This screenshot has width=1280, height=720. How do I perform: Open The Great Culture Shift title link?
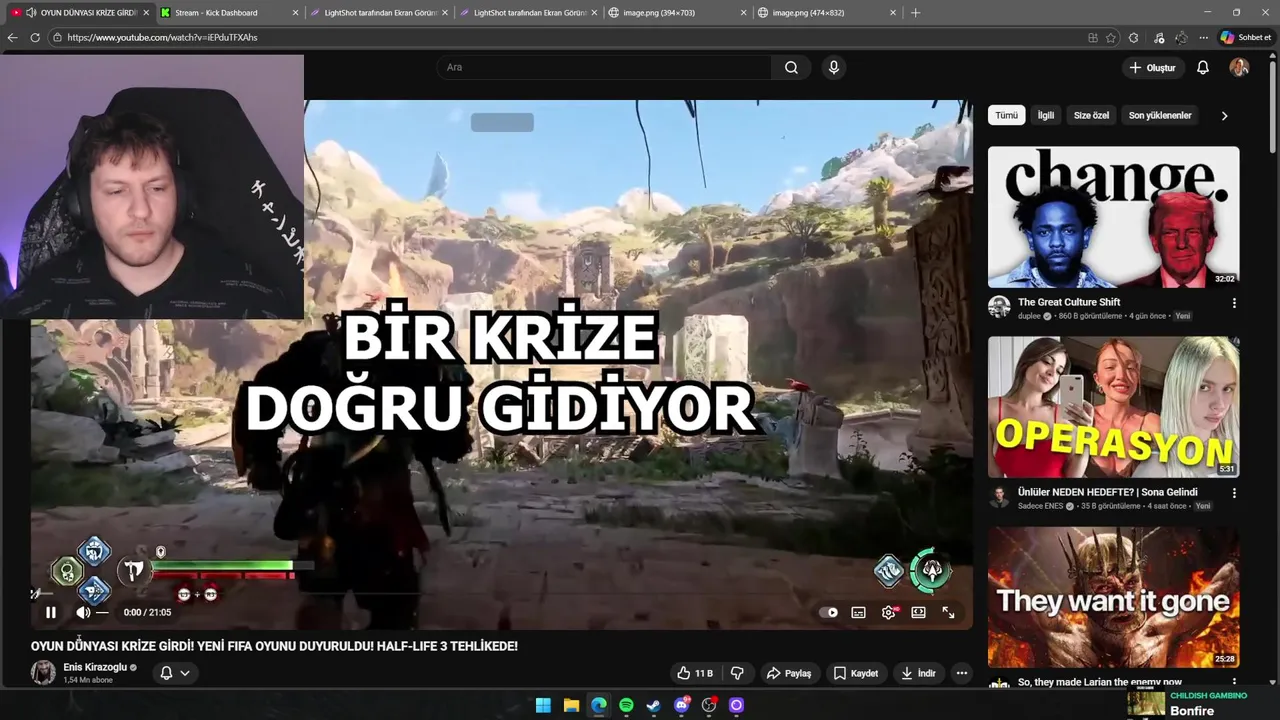1069,302
